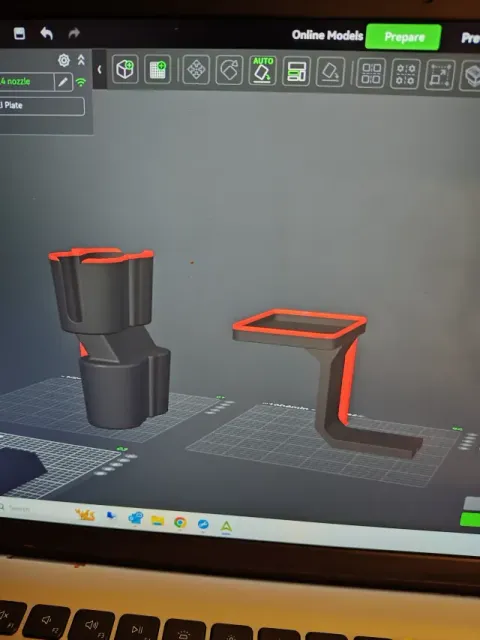480x640 pixels.
Task: Click the Split to parts gear-grid icon
Action: (406, 74)
